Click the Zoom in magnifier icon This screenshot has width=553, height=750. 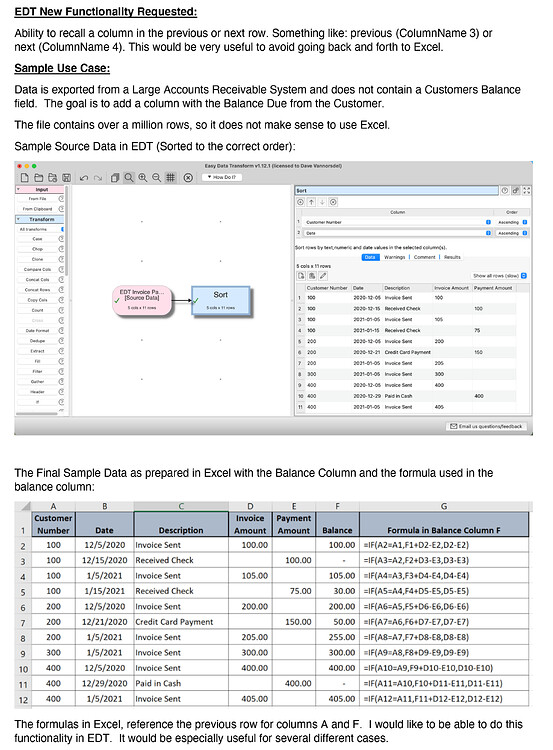pos(143,177)
